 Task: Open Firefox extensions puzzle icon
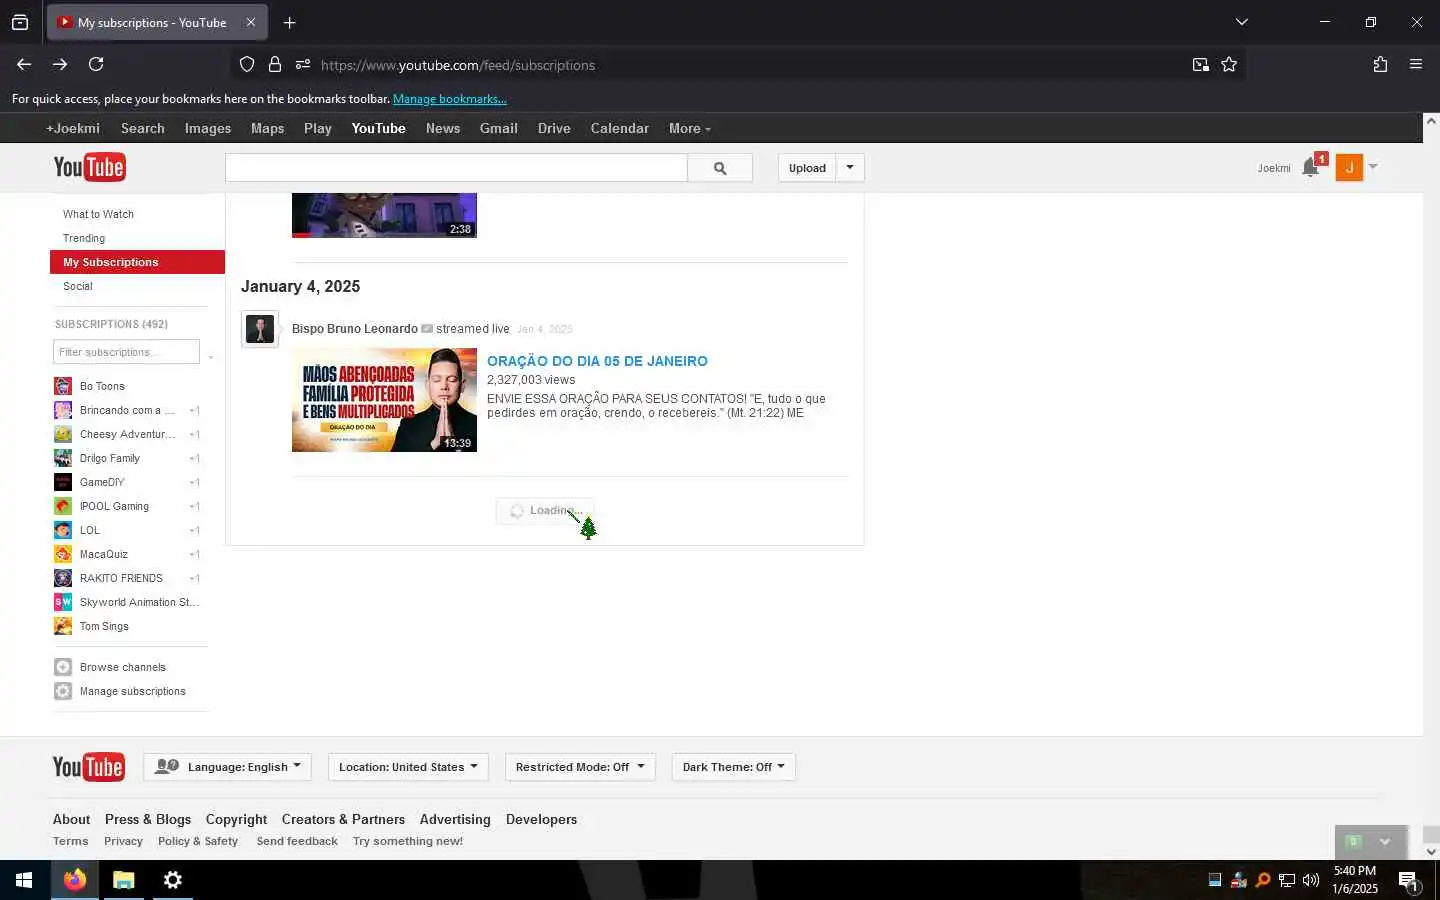pos(1380,64)
